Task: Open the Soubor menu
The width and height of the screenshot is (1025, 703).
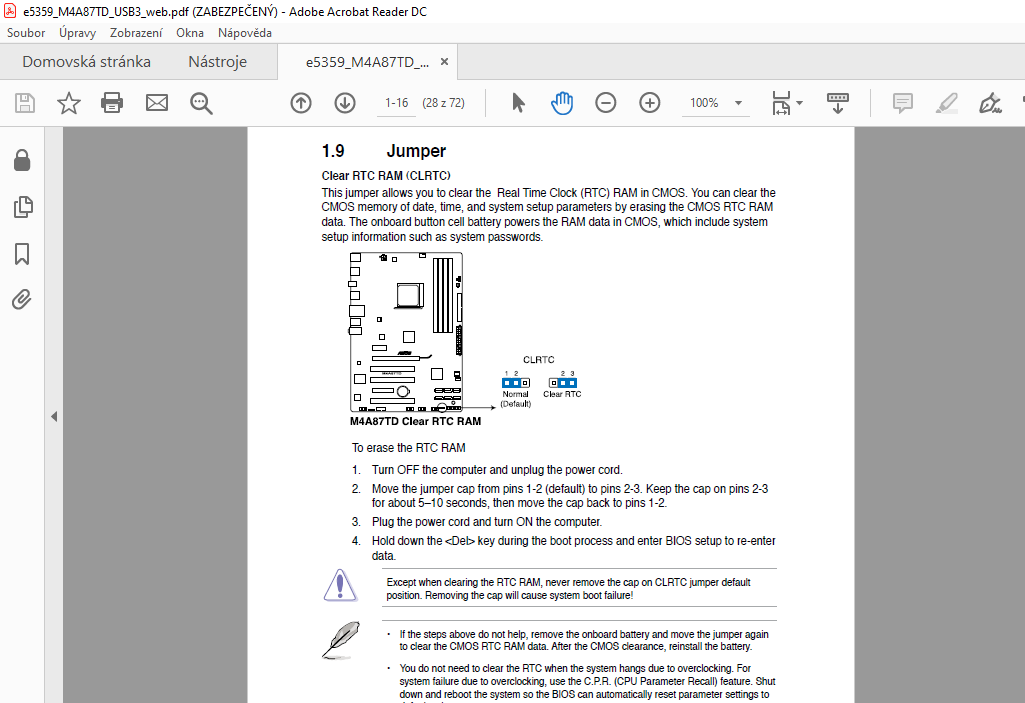Action: [26, 33]
